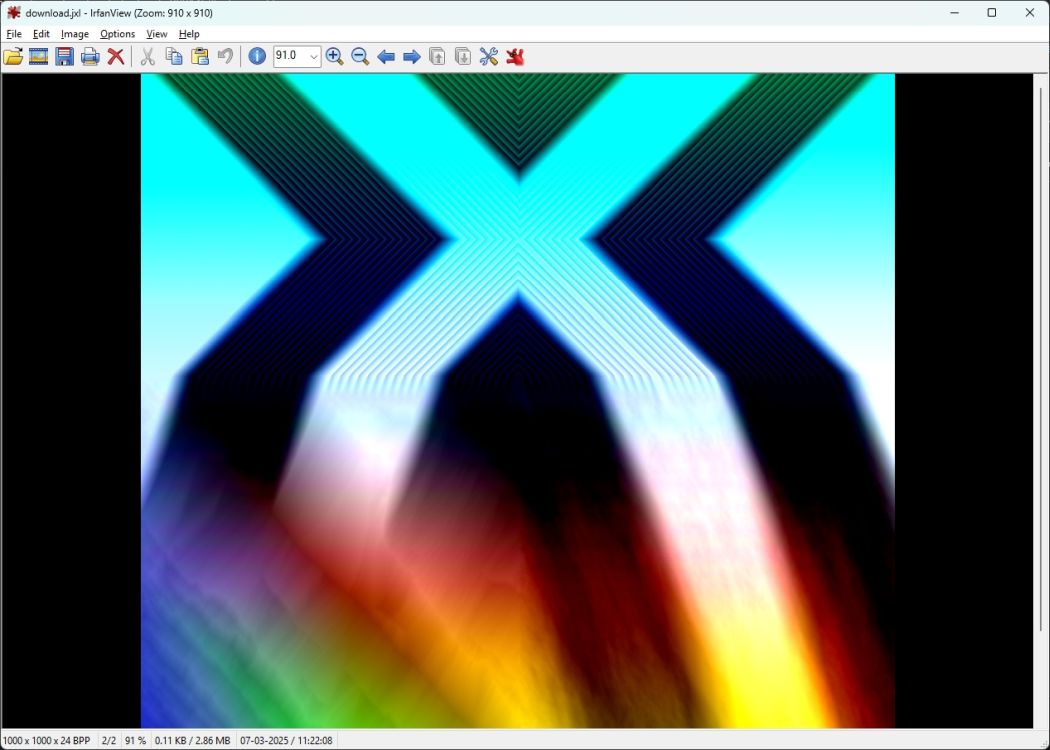Open the zoom percentage dropdown
This screenshot has height=750, width=1050.
click(x=314, y=57)
